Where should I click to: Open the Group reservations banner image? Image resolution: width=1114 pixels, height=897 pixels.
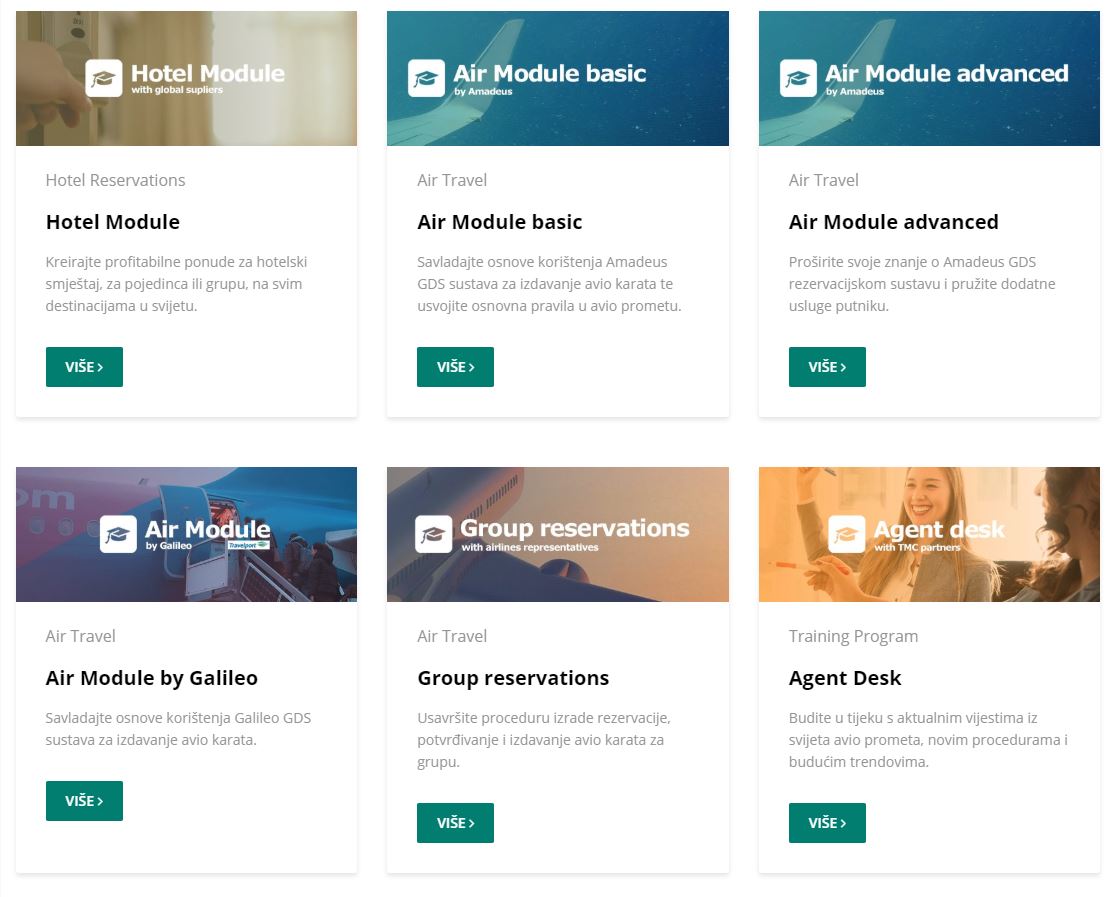click(558, 535)
